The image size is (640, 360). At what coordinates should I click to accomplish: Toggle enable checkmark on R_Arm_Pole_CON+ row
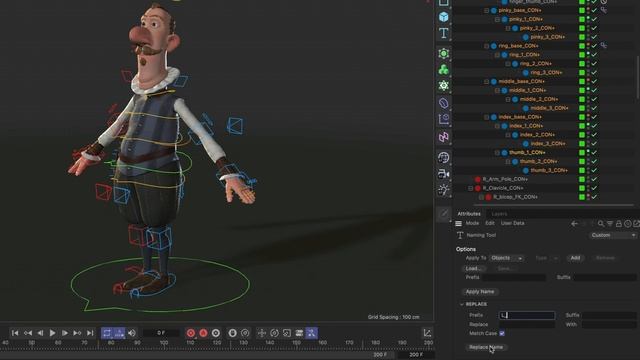(x=594, y=179)
